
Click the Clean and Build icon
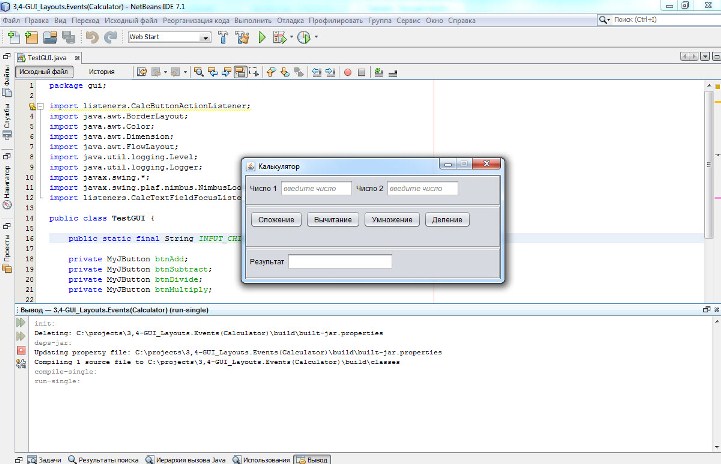(243, 37)
